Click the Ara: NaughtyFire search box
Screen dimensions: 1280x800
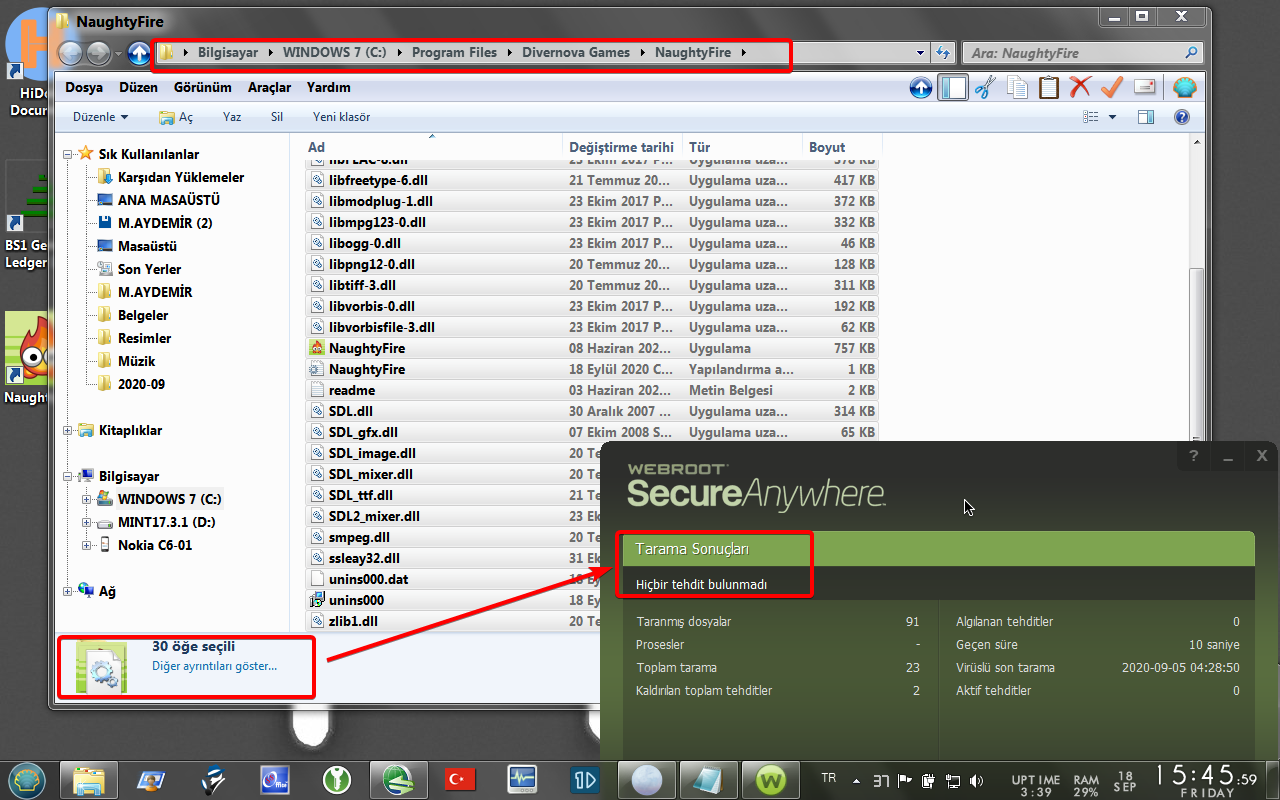click(1082, 53)
